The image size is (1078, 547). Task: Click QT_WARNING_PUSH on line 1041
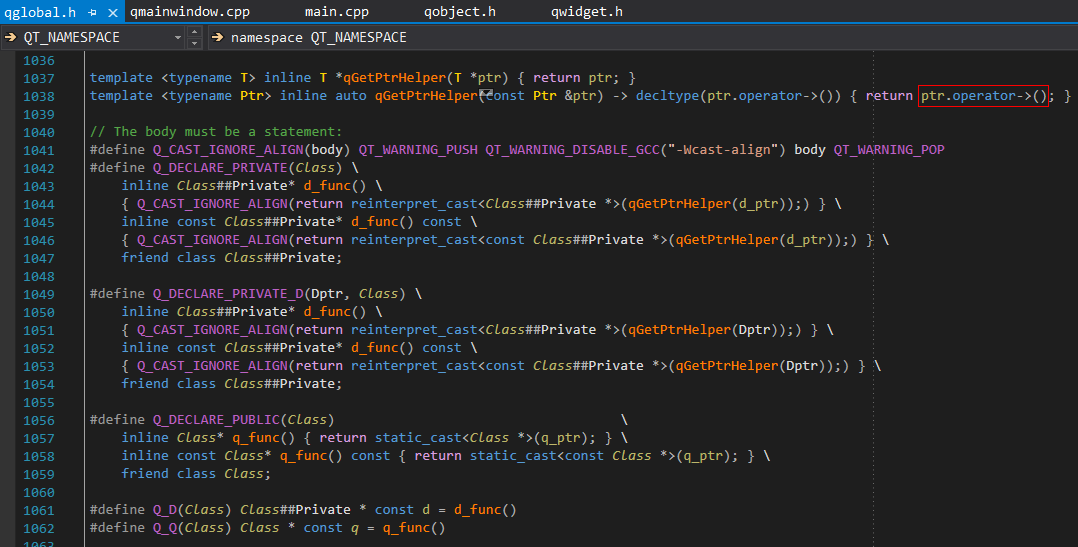pos(418,150)
